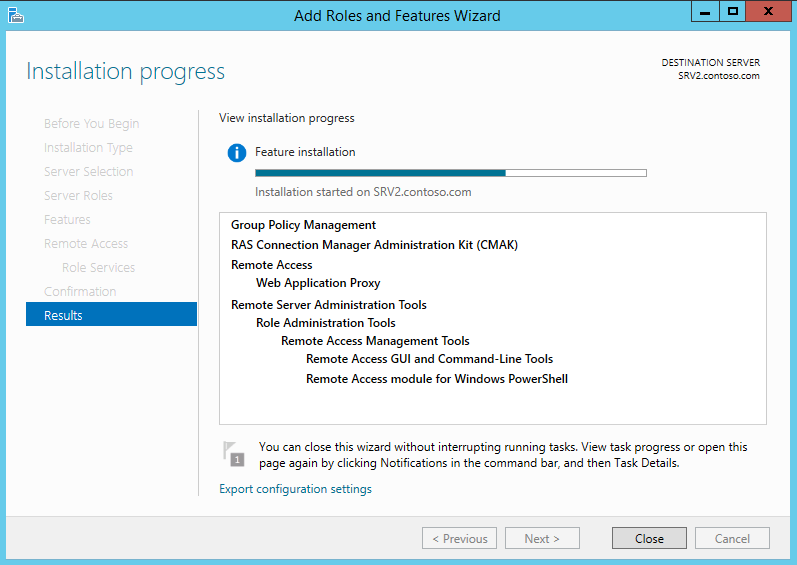The image size is (797, 565).
Task: Click Group Policy Management in the list
Action: point(303,225)
